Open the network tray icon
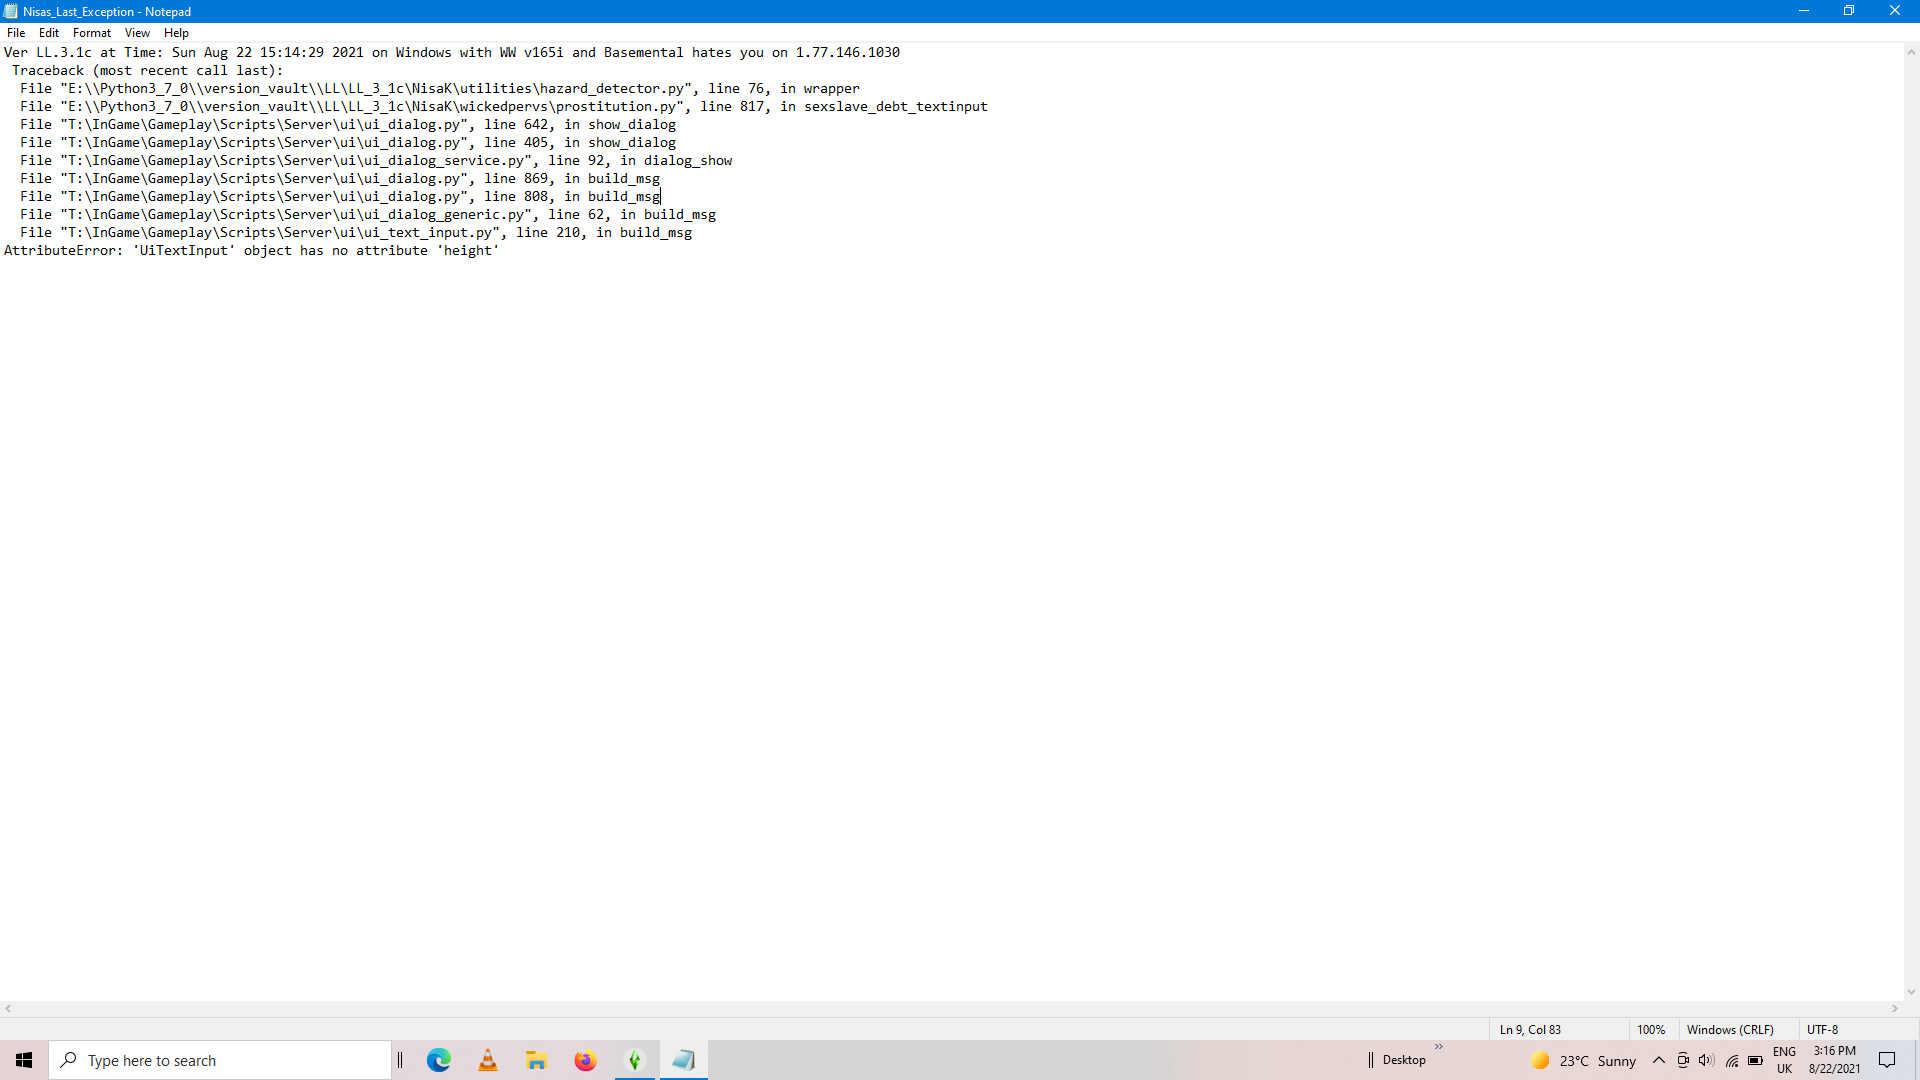This screenshot has height=1080, width=1920. [x=1732, y=1060]
